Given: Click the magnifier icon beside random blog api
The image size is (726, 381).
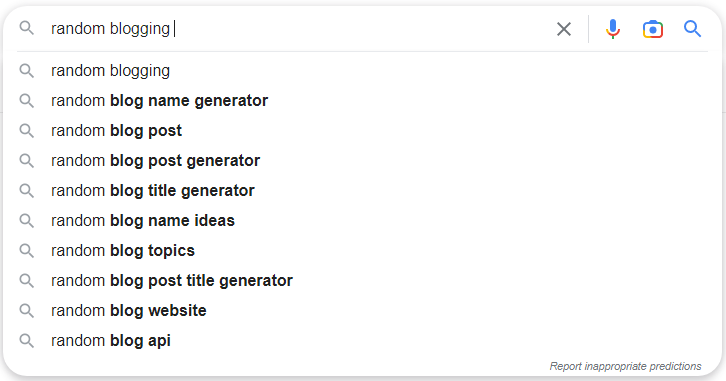Looking at the screenshot, I should [26, 341].
